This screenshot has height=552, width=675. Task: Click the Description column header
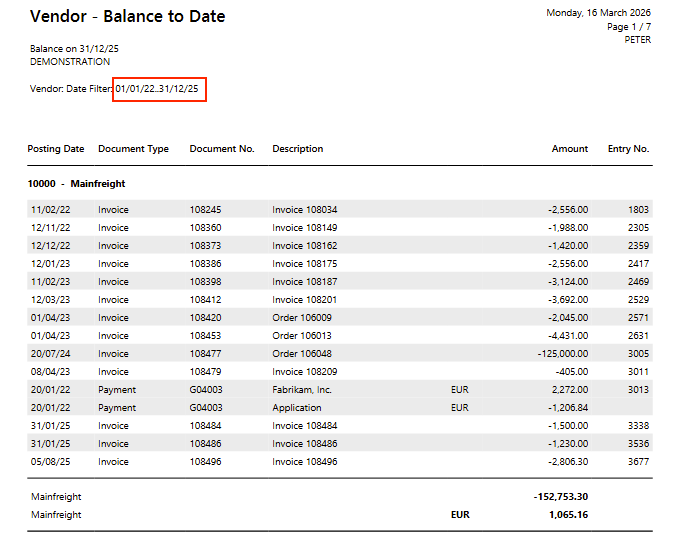pyautogui.click(x=297, y=149)
